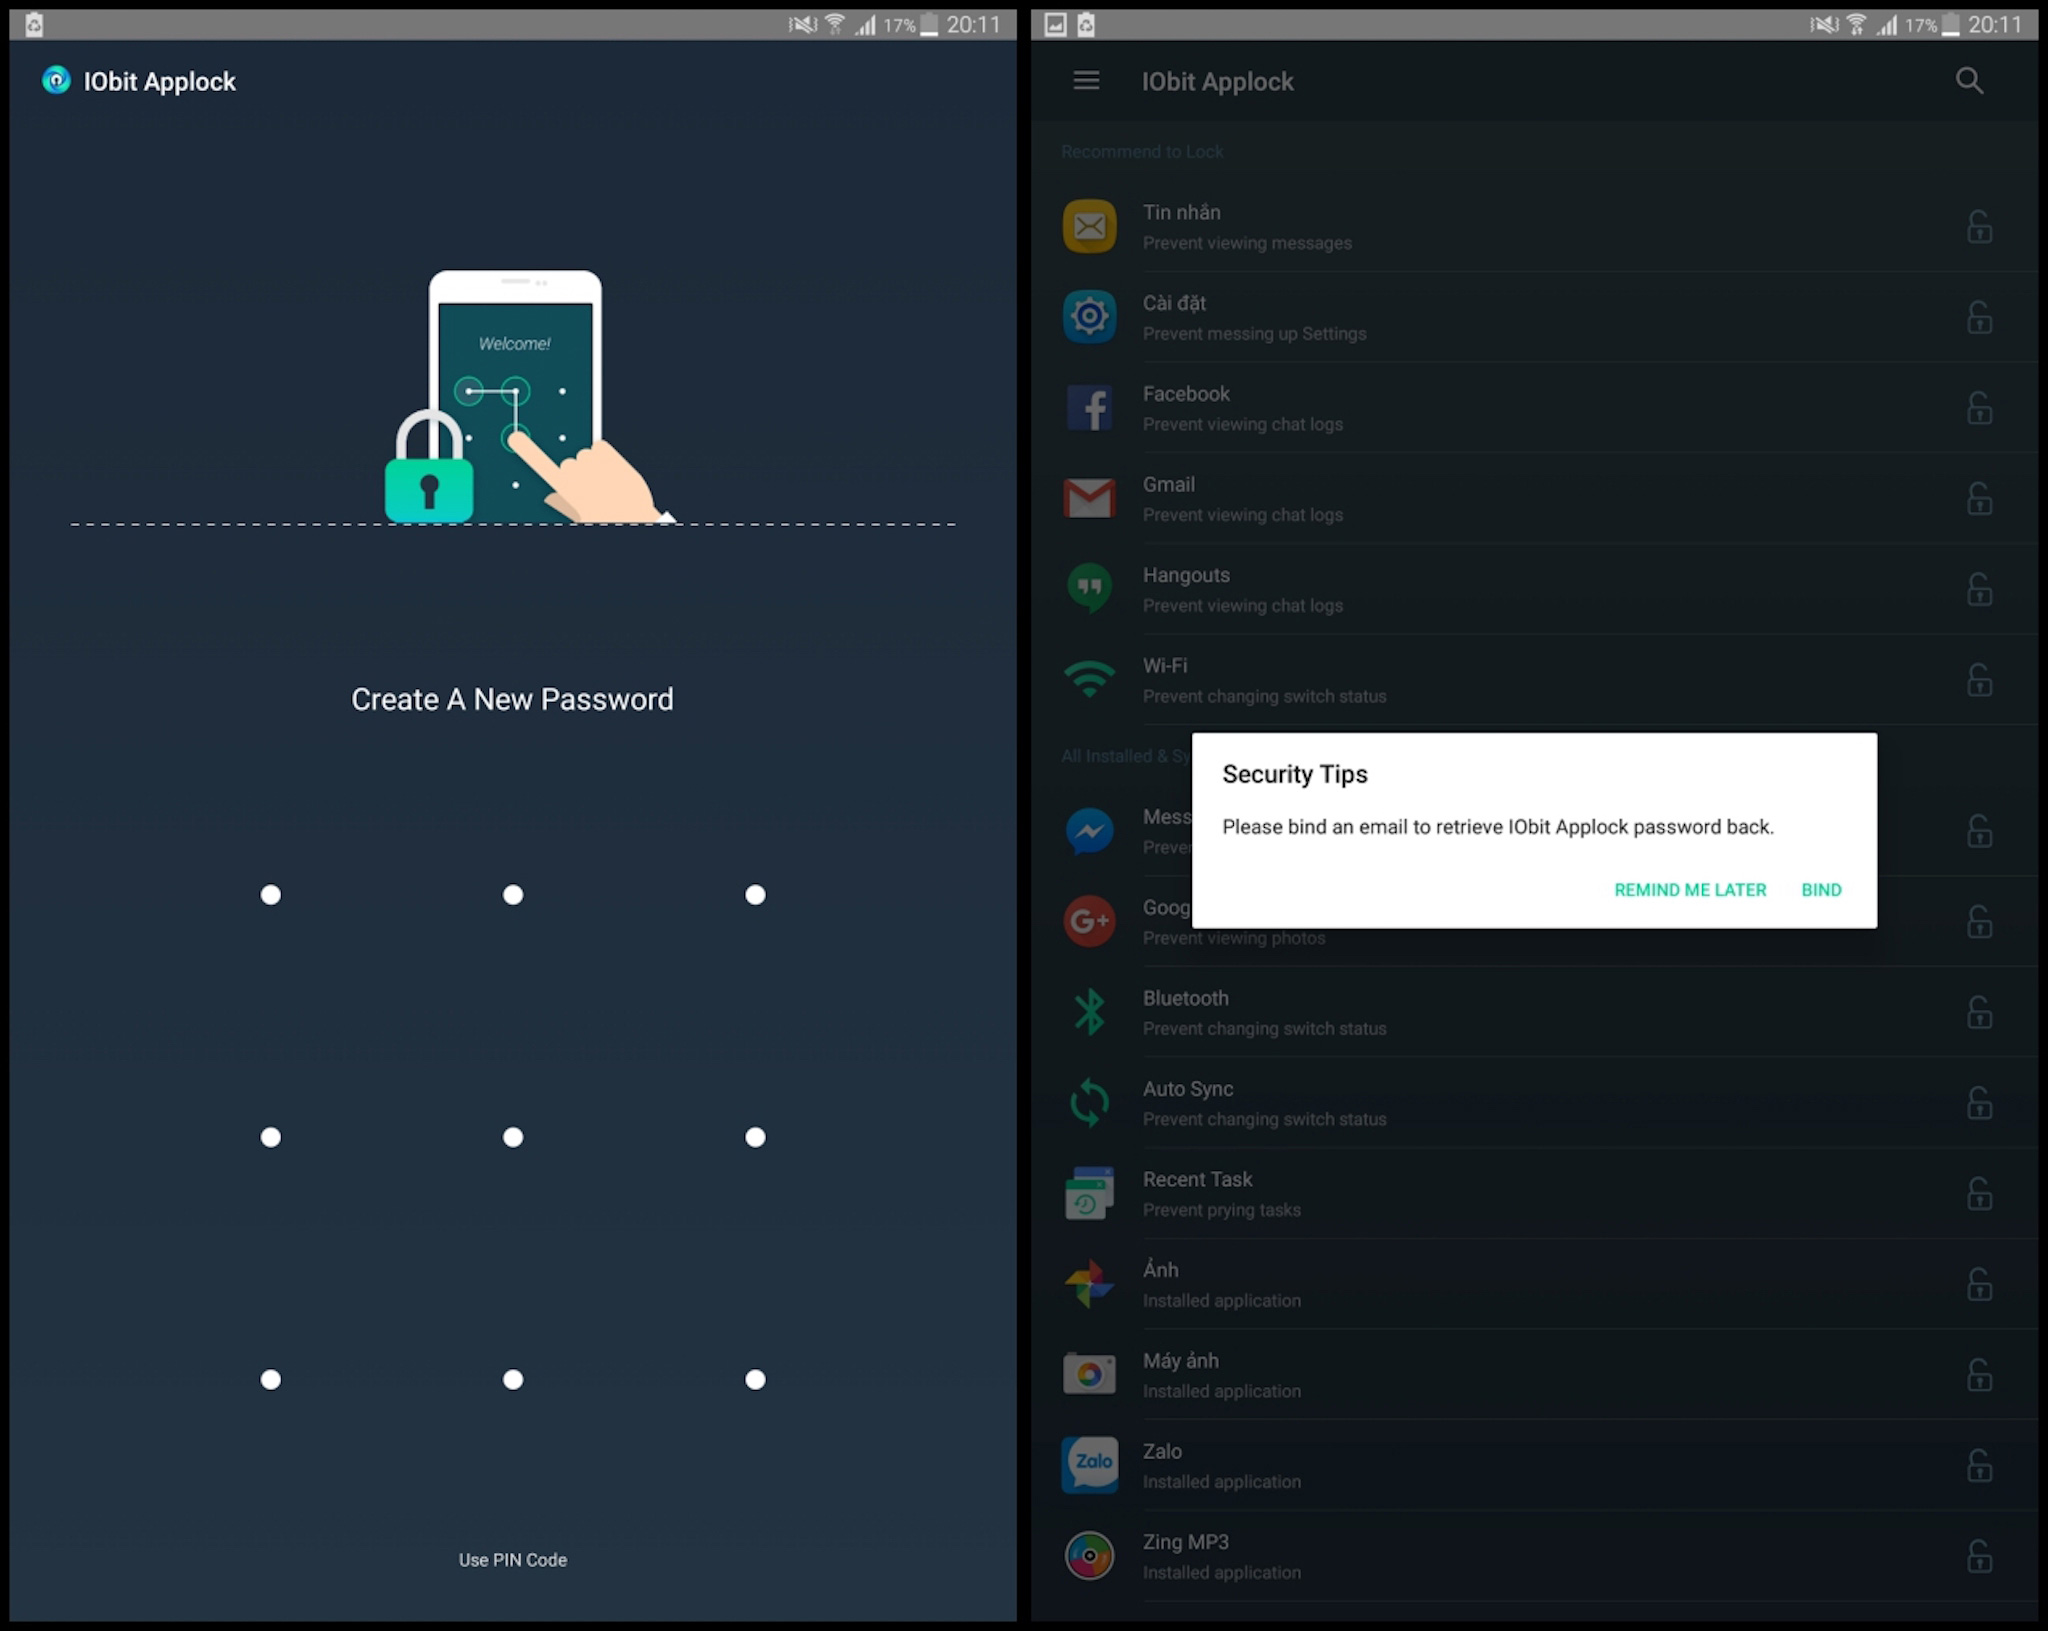Click the Recent Task icon

click(x=1089, y=1193)
